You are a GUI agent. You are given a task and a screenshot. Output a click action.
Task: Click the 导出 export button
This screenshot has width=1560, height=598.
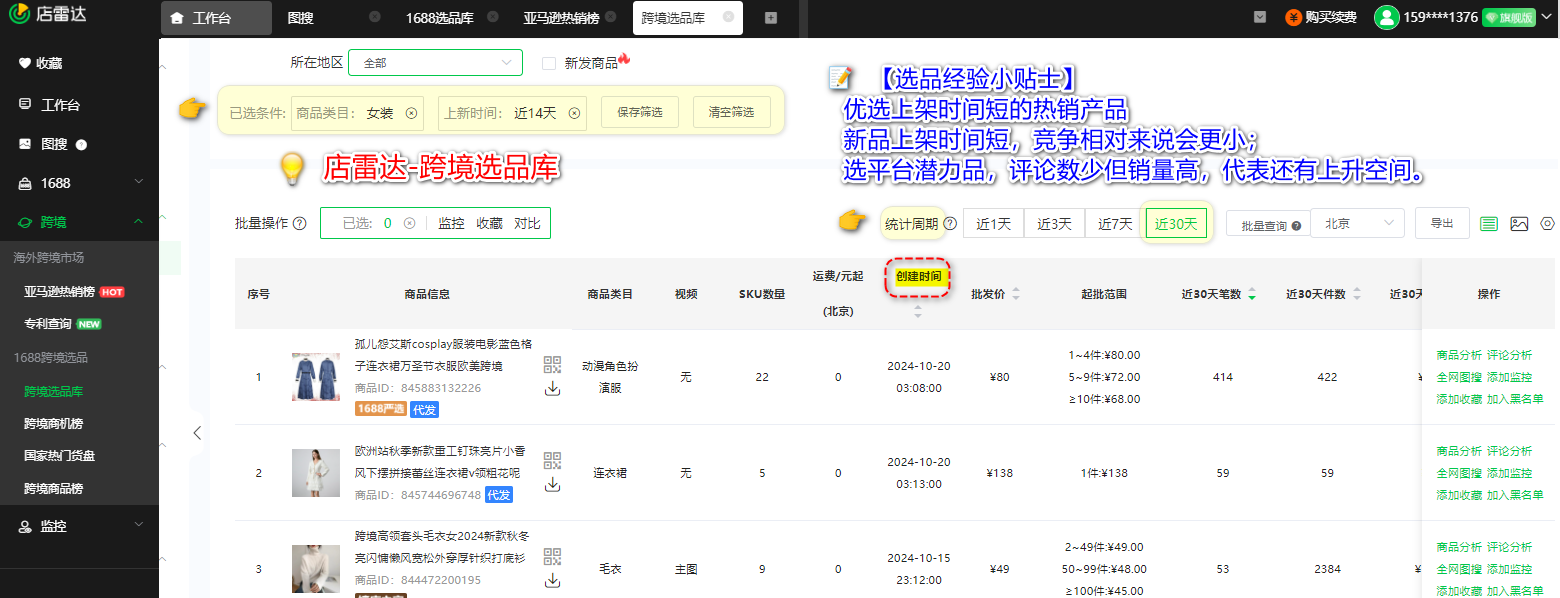[x=1441, y=224]
